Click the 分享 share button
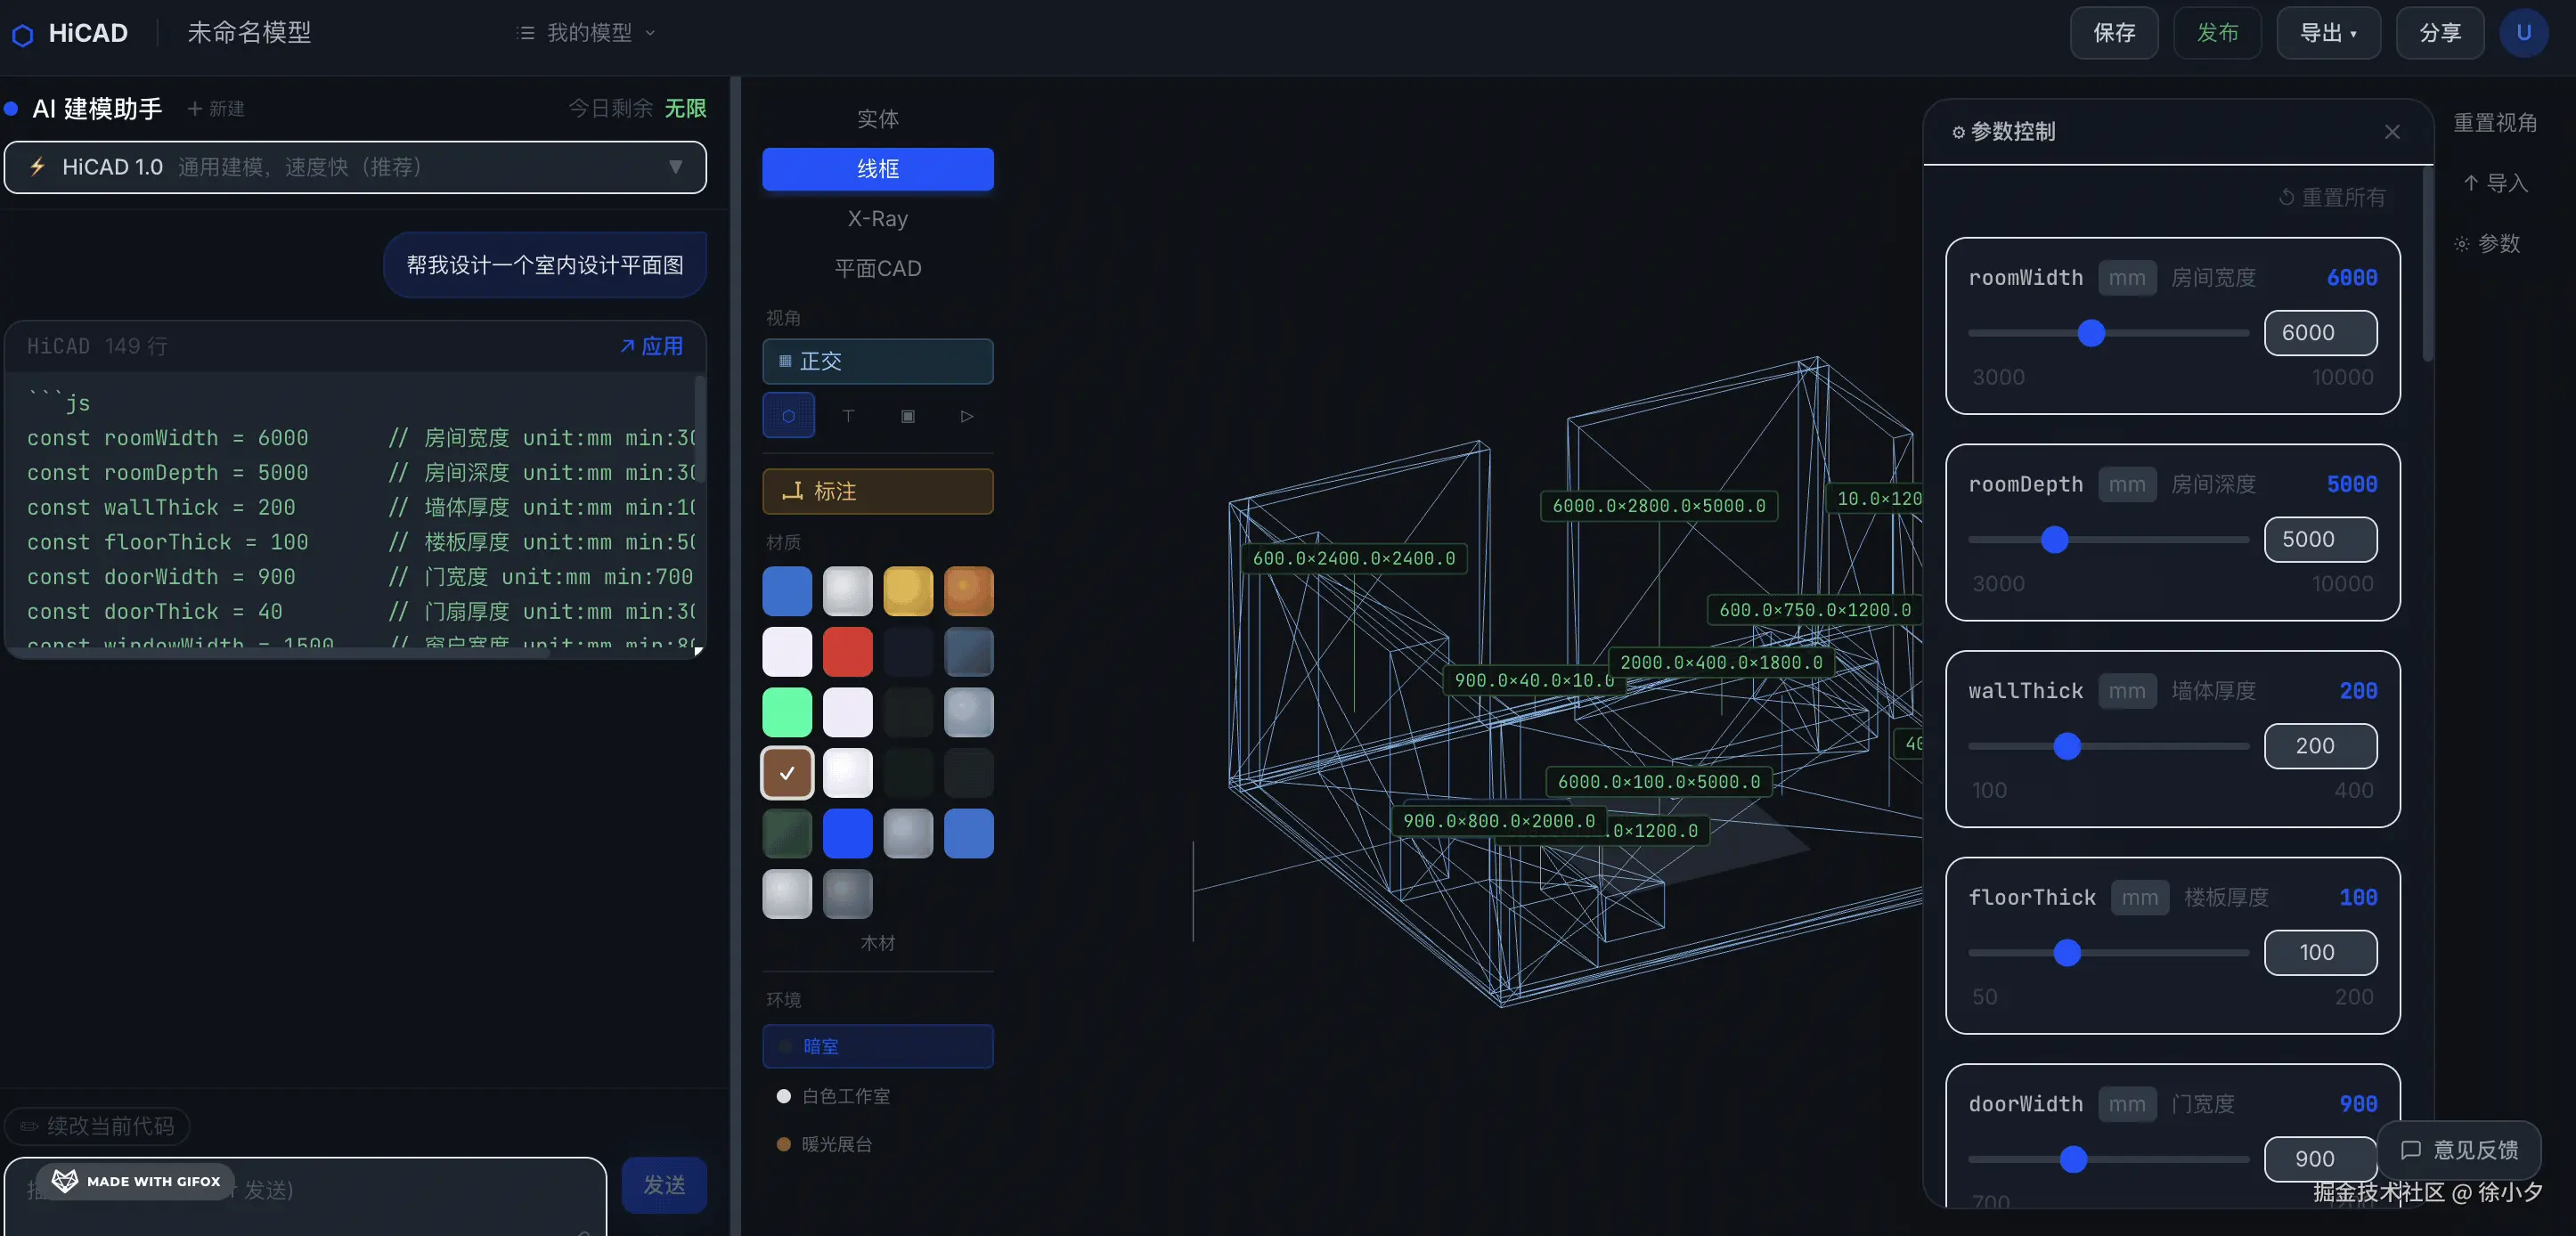The height and width of the screenshot is (1236, 2576). coord(2440,33)
